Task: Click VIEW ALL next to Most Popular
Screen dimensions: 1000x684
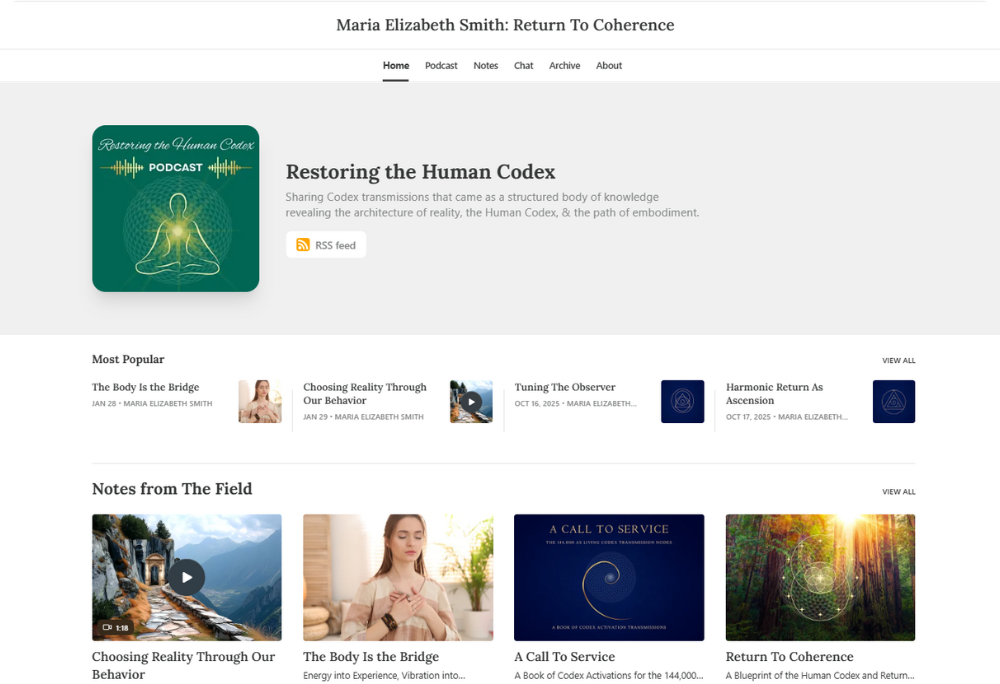Action: click(896, 360)
